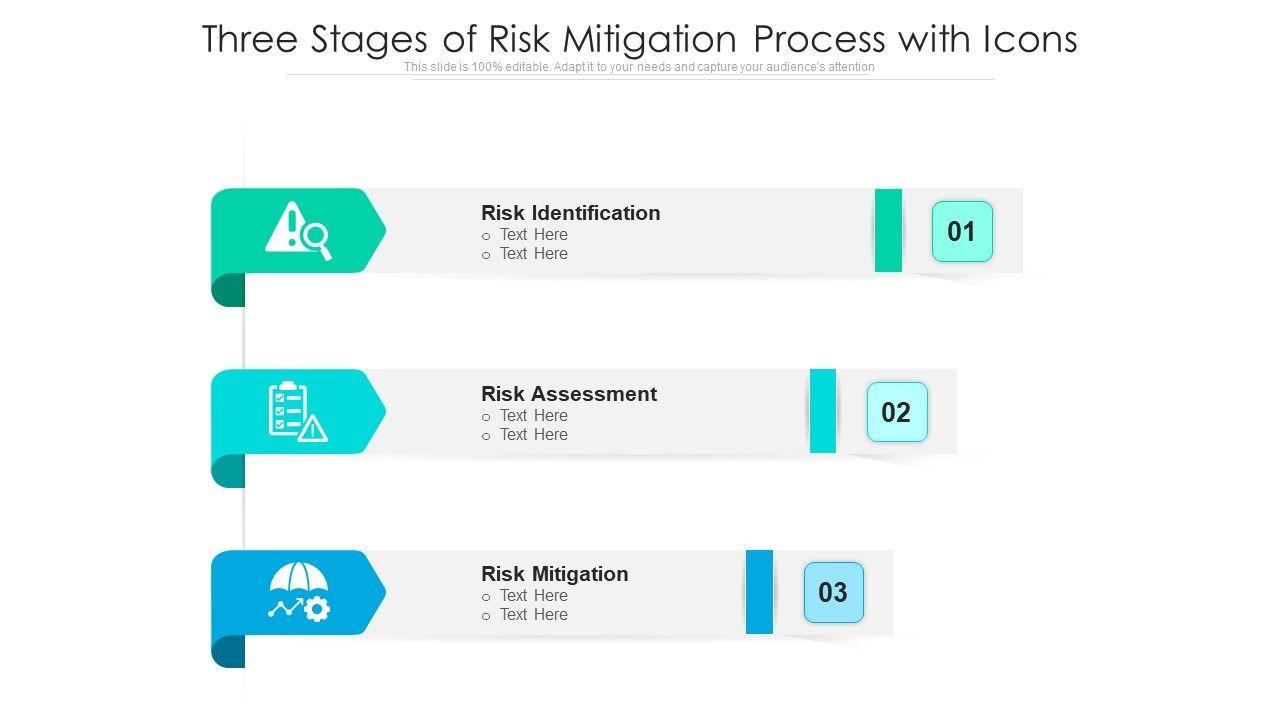Image resolution: width=1280 pixels, height=720 pixels.
Task: Click the Risk Identification heading
Action: pos(570,213)
